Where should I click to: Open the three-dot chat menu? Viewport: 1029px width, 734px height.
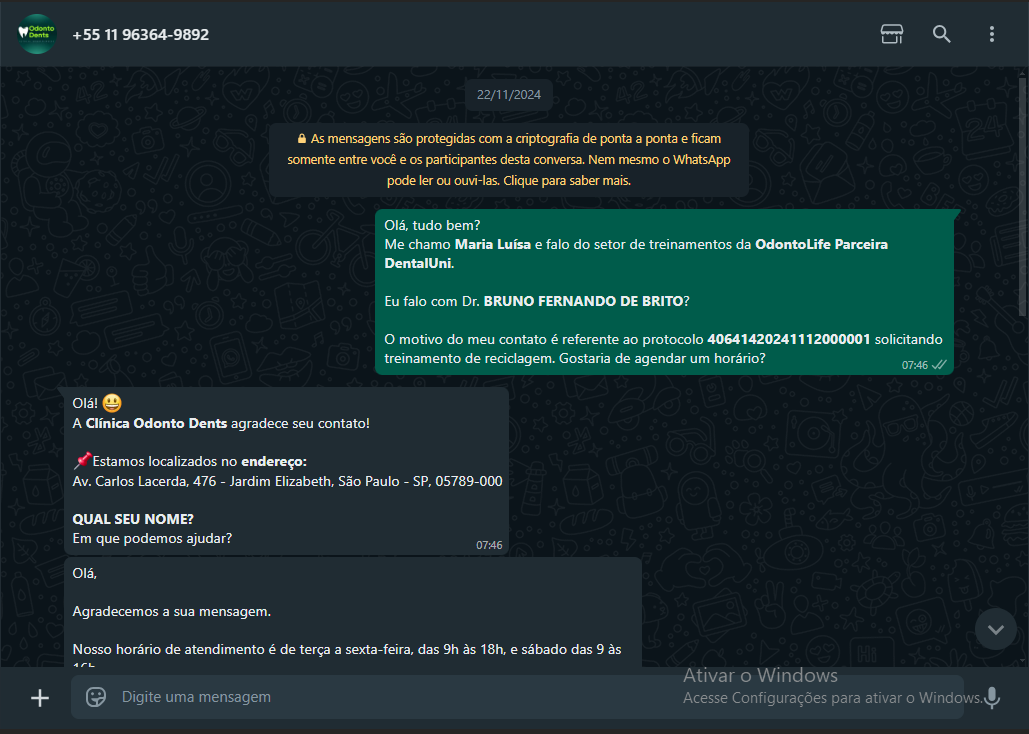(991, 34)
